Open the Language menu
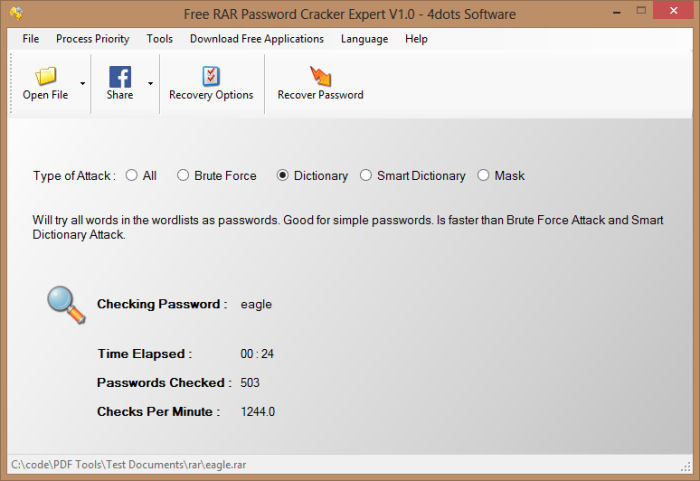This screenshot has height=481, width=700. [x=364, y=39]
